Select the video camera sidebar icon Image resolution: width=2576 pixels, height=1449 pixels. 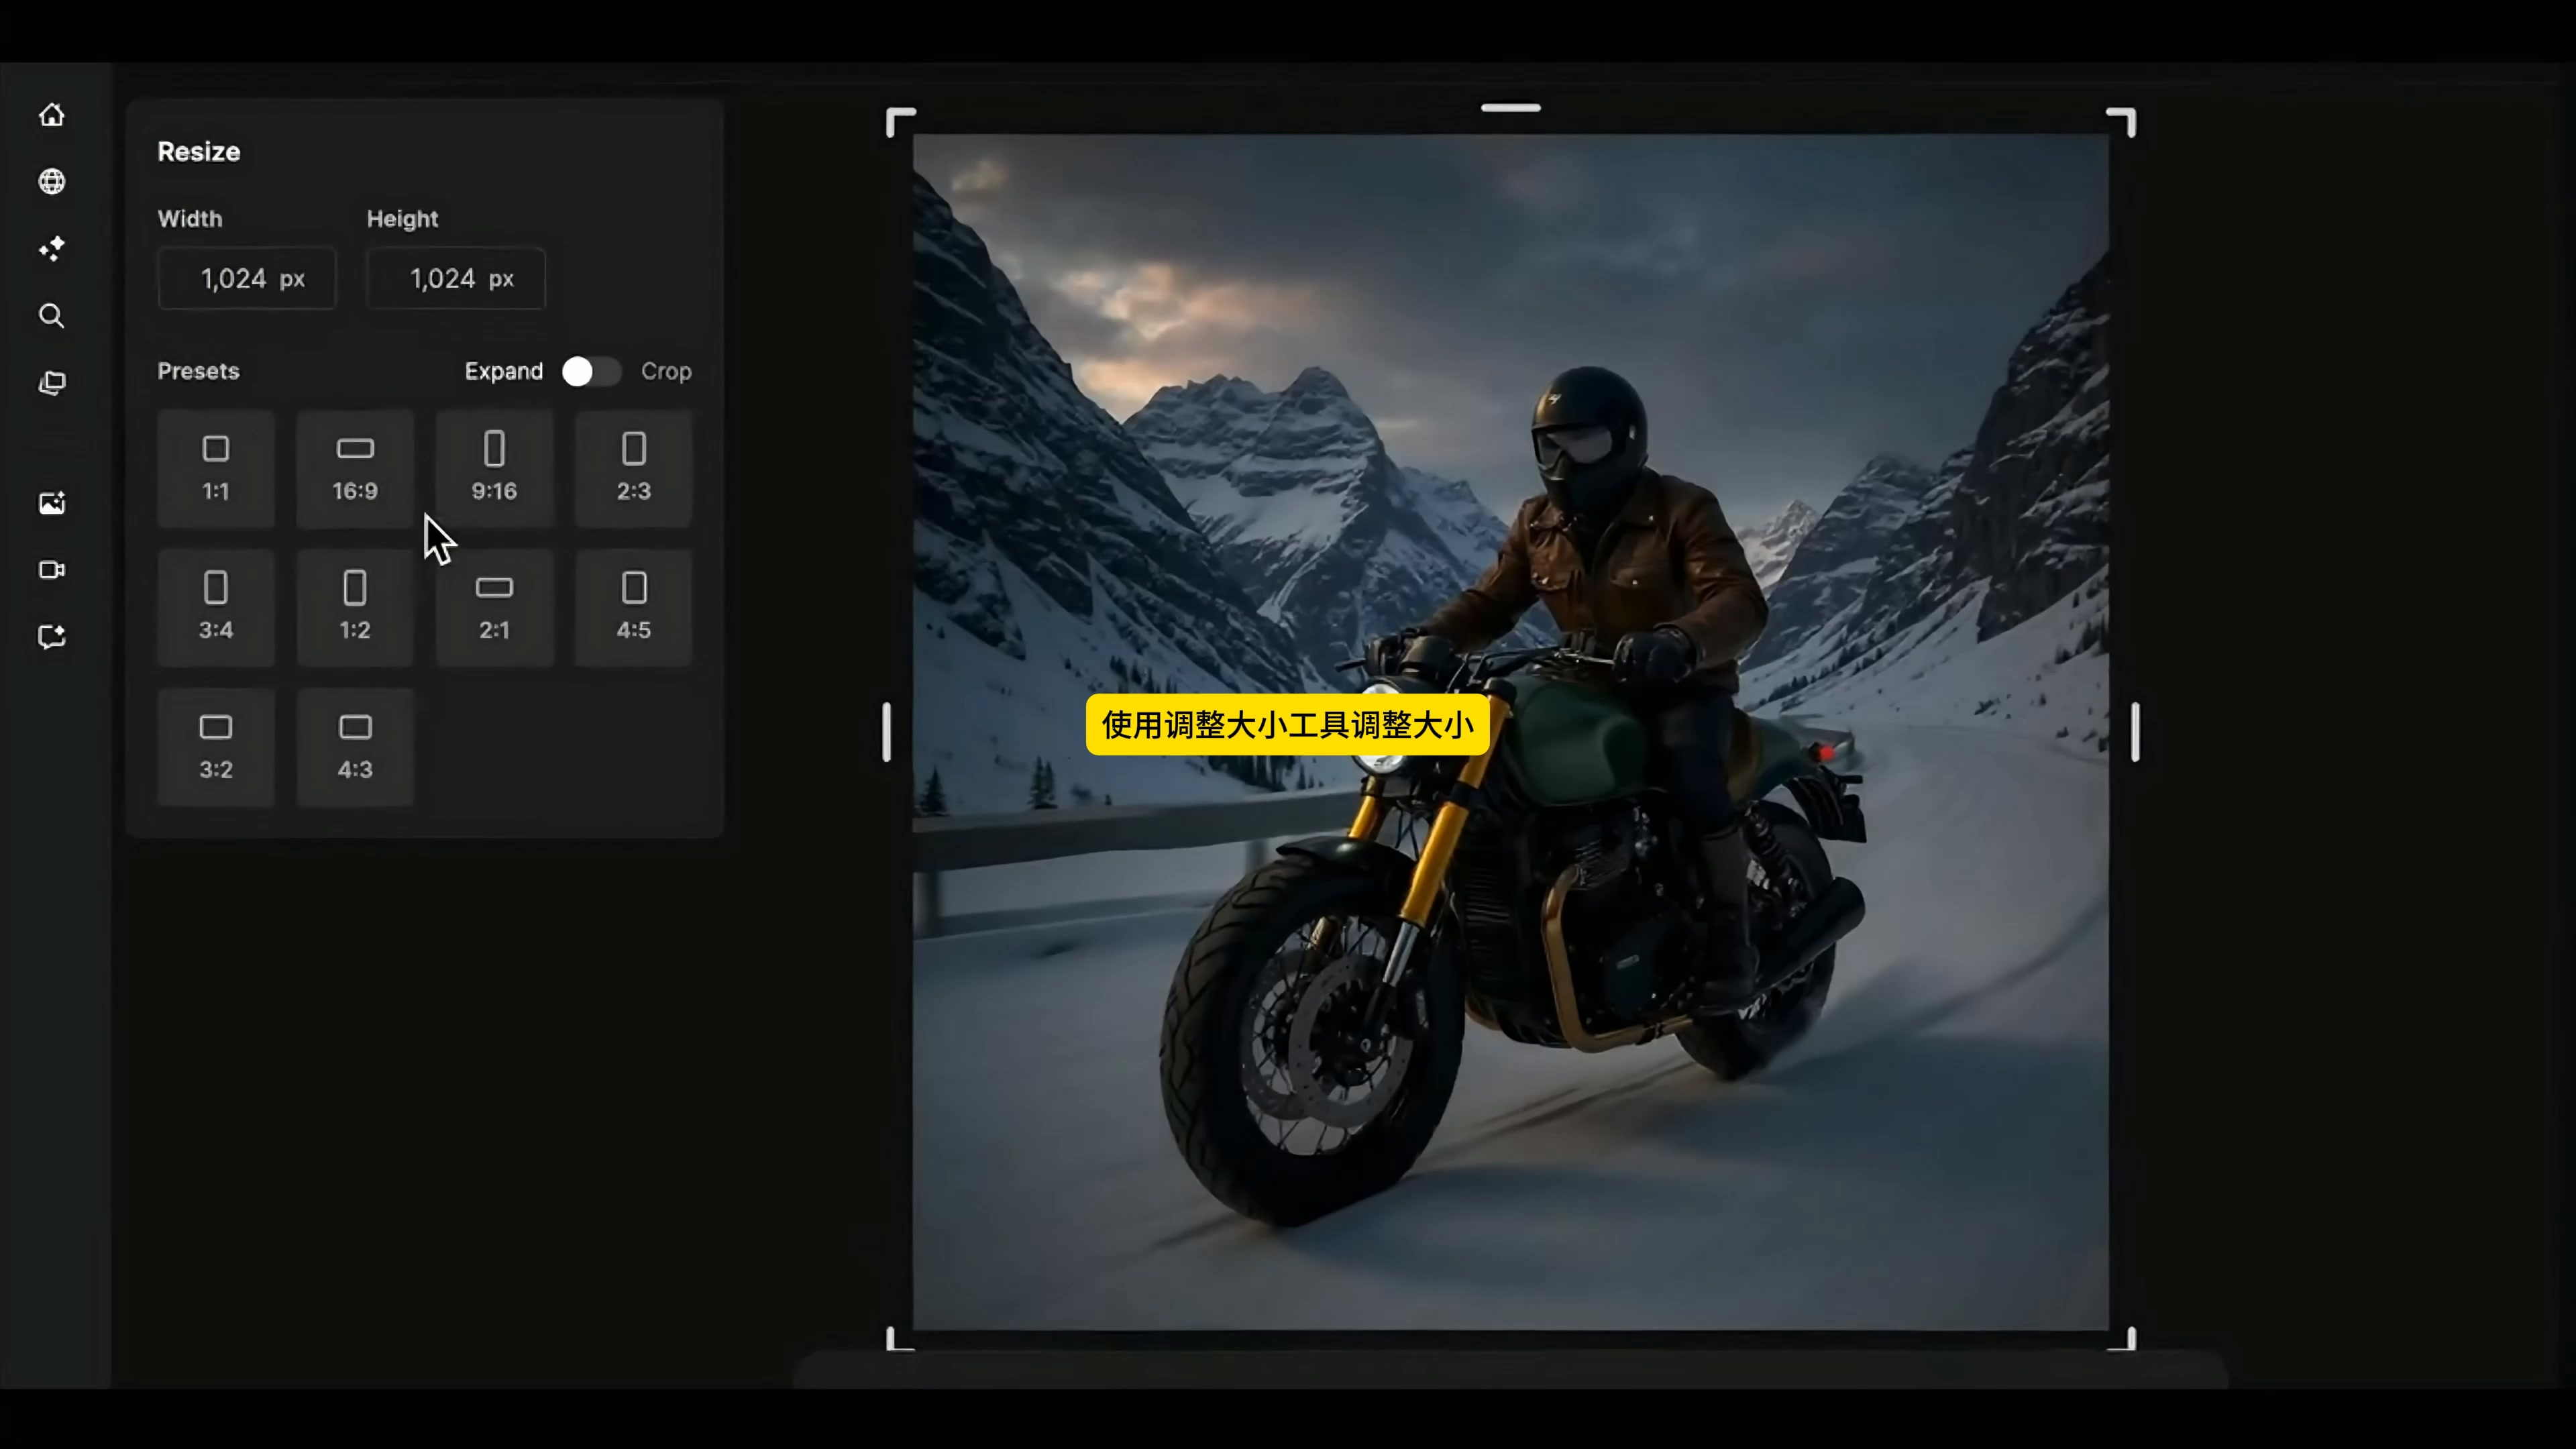(x=52, y=570)
